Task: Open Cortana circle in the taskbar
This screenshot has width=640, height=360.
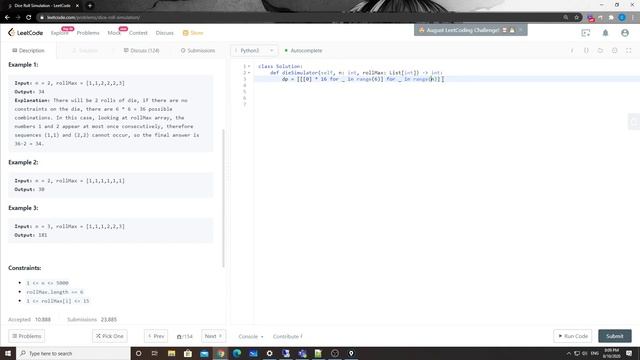Action: (138, 353)
